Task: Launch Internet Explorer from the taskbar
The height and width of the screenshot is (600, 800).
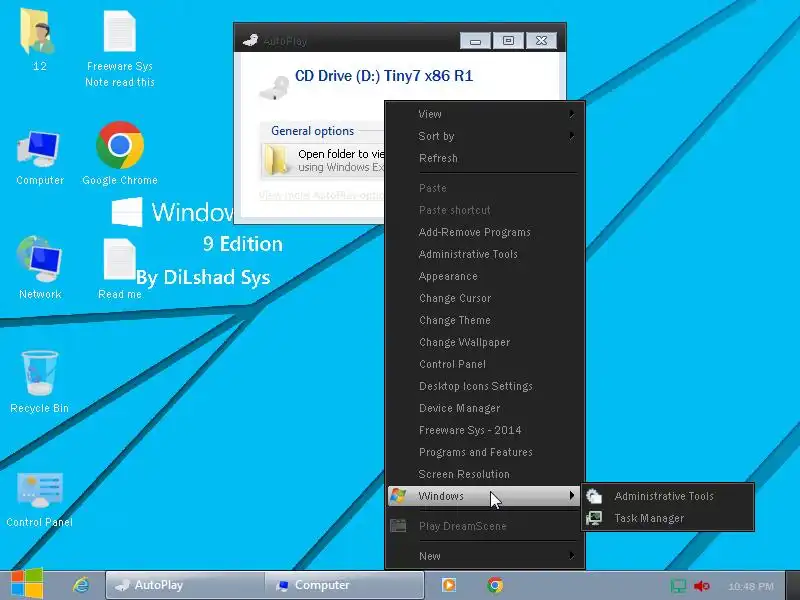Action: pyautogui.click(x=81, y=585)
